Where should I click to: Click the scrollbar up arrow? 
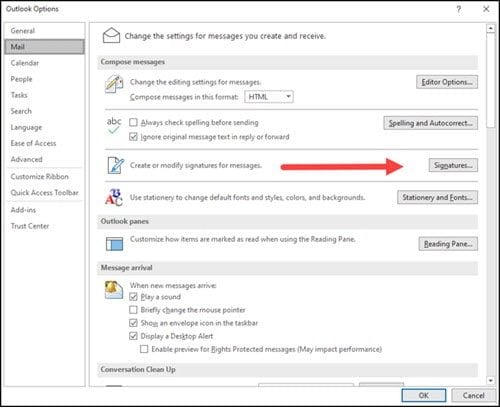click(x=490, y=28)
